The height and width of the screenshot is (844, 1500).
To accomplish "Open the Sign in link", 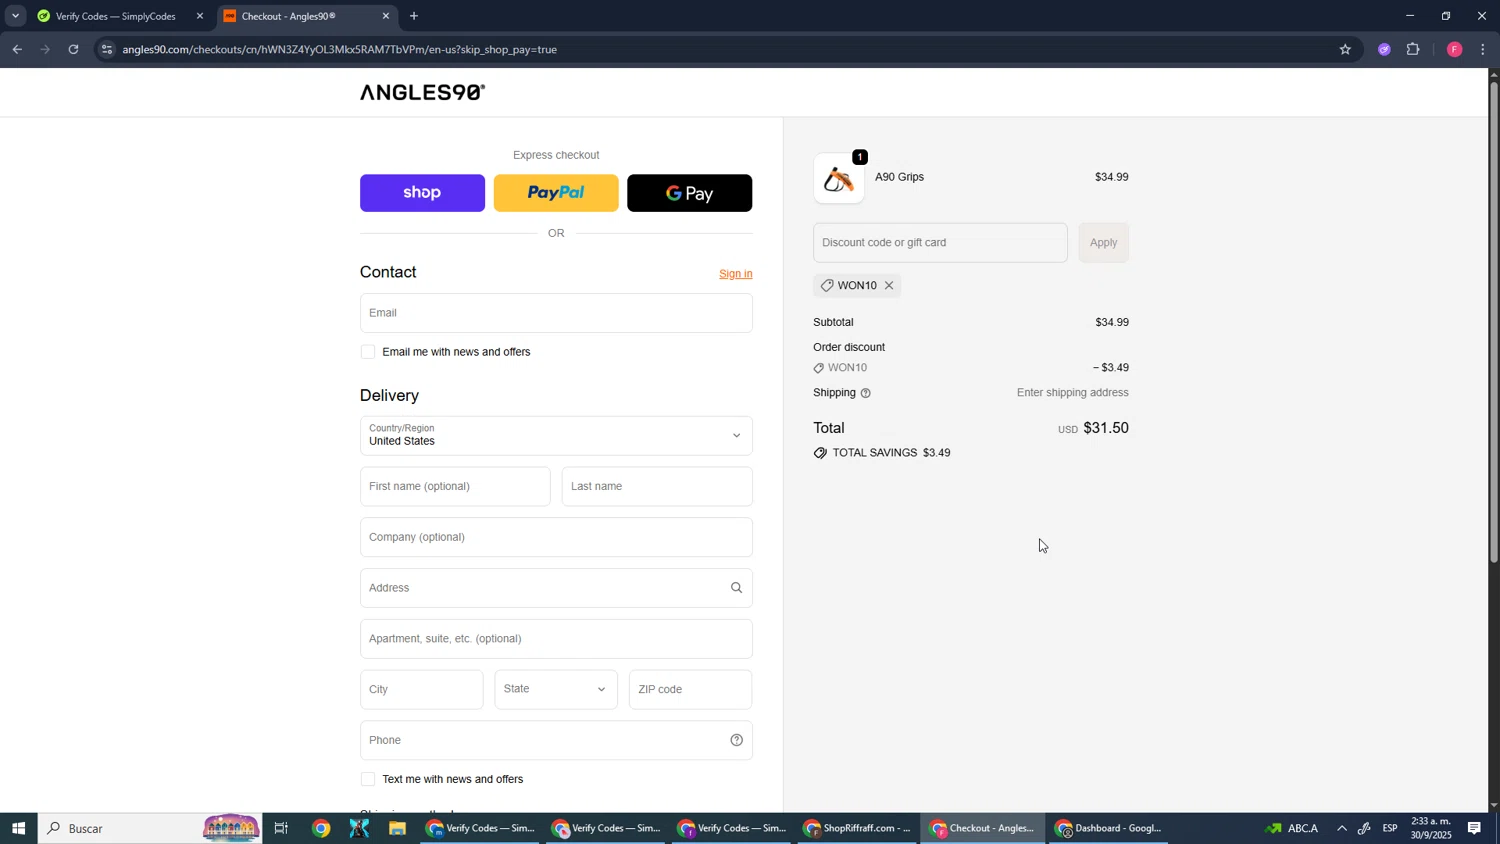I will [x=735, y=274].
